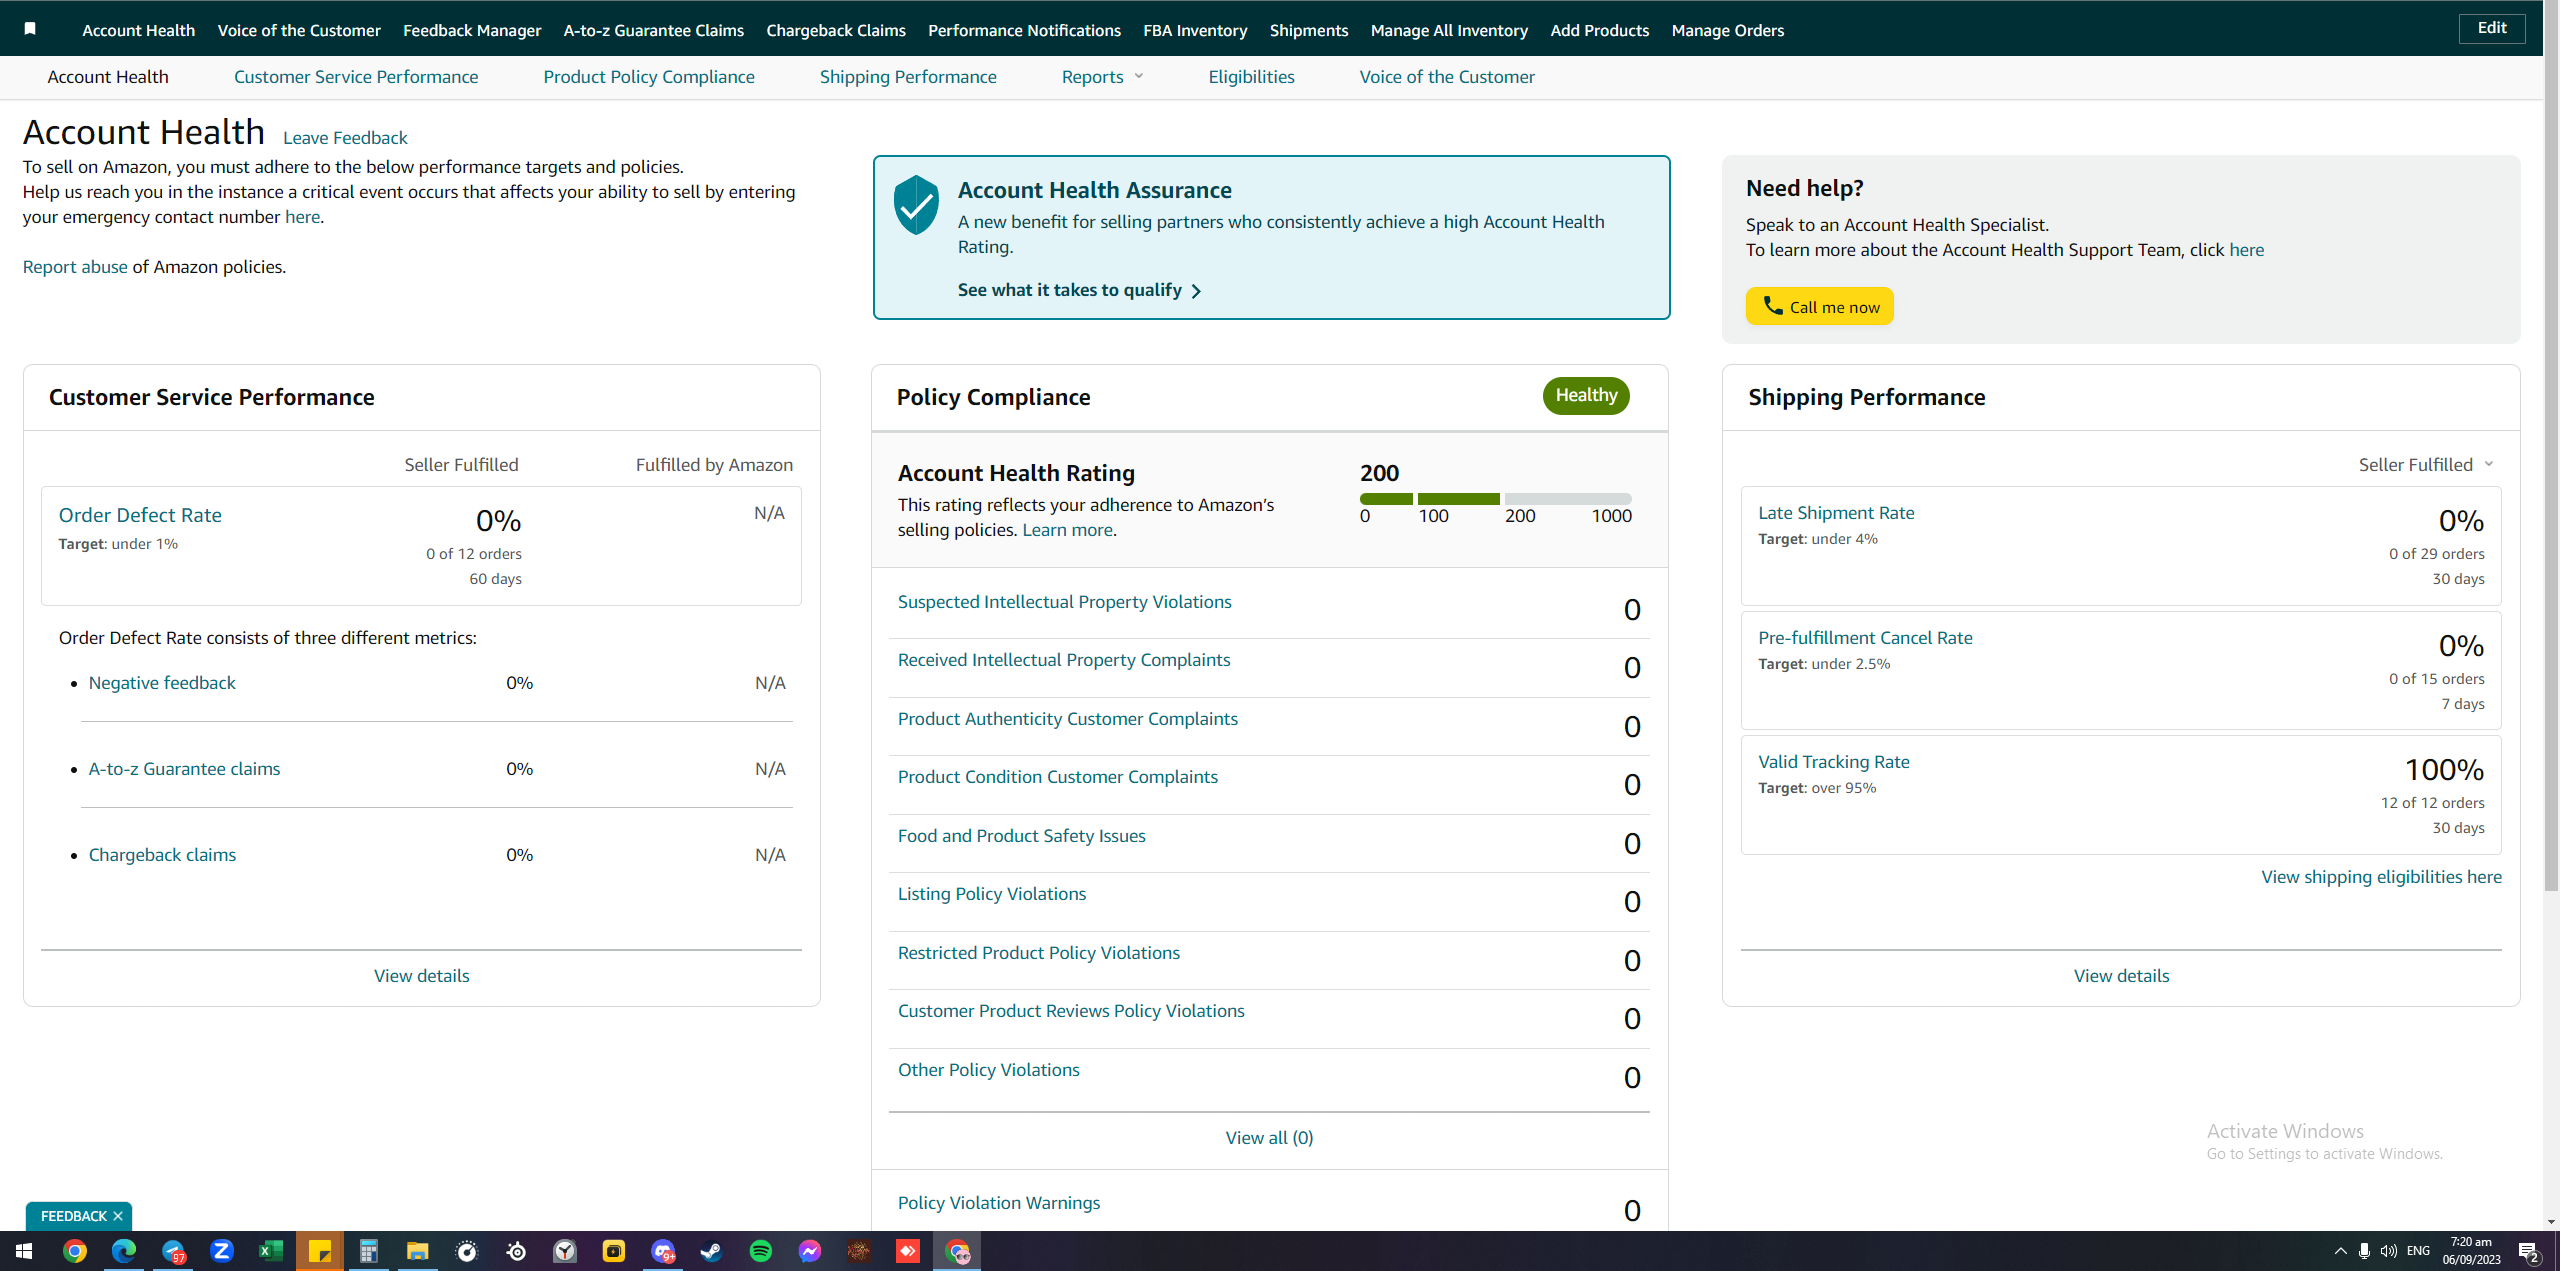2560x1271 pixels.
Task: Open AnyDesk from the taskbar
Action: tap(908, 1251)
